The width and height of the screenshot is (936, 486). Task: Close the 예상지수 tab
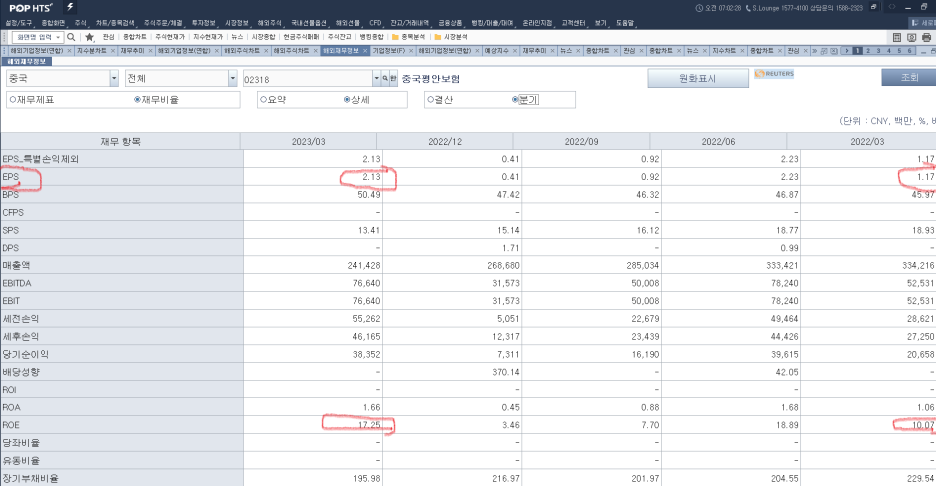pyautogui.click(x=515, y=51)
